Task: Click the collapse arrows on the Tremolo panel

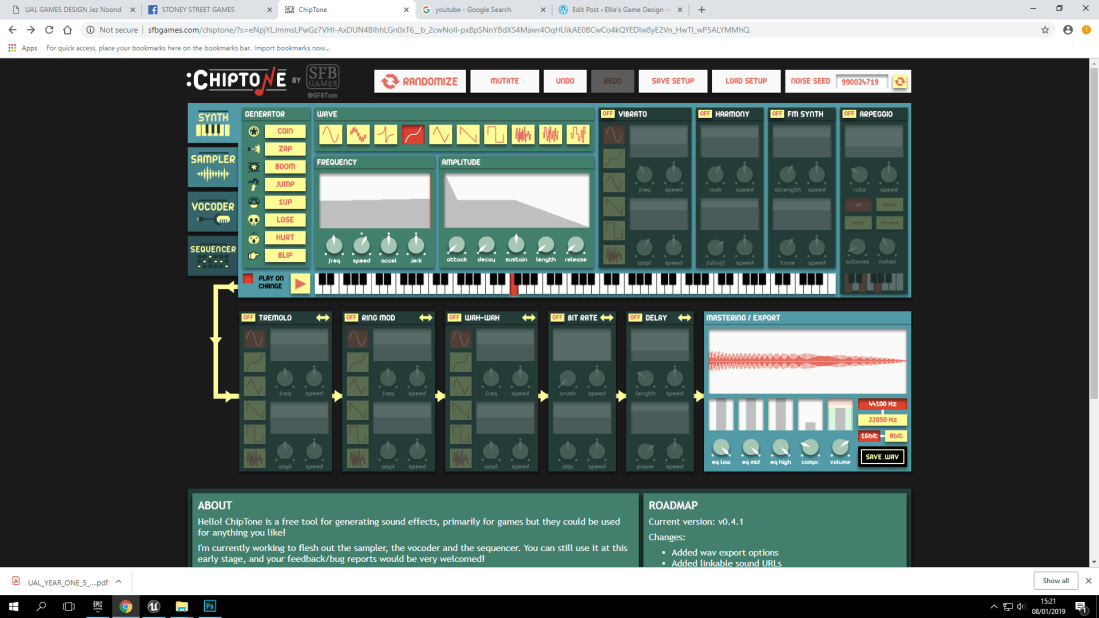Action: pyautogui.click(x=324, y=317)
